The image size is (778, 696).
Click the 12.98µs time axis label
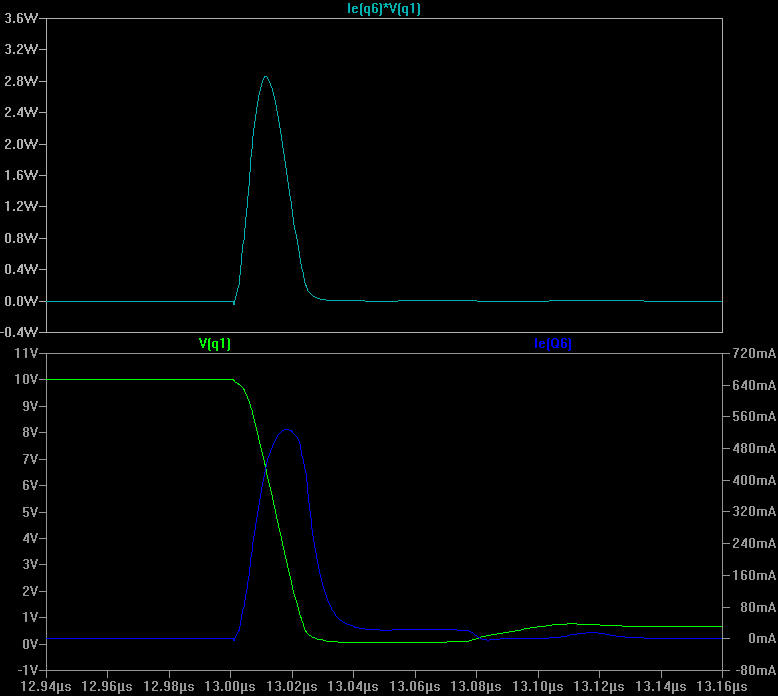click(x=169, y=687)
